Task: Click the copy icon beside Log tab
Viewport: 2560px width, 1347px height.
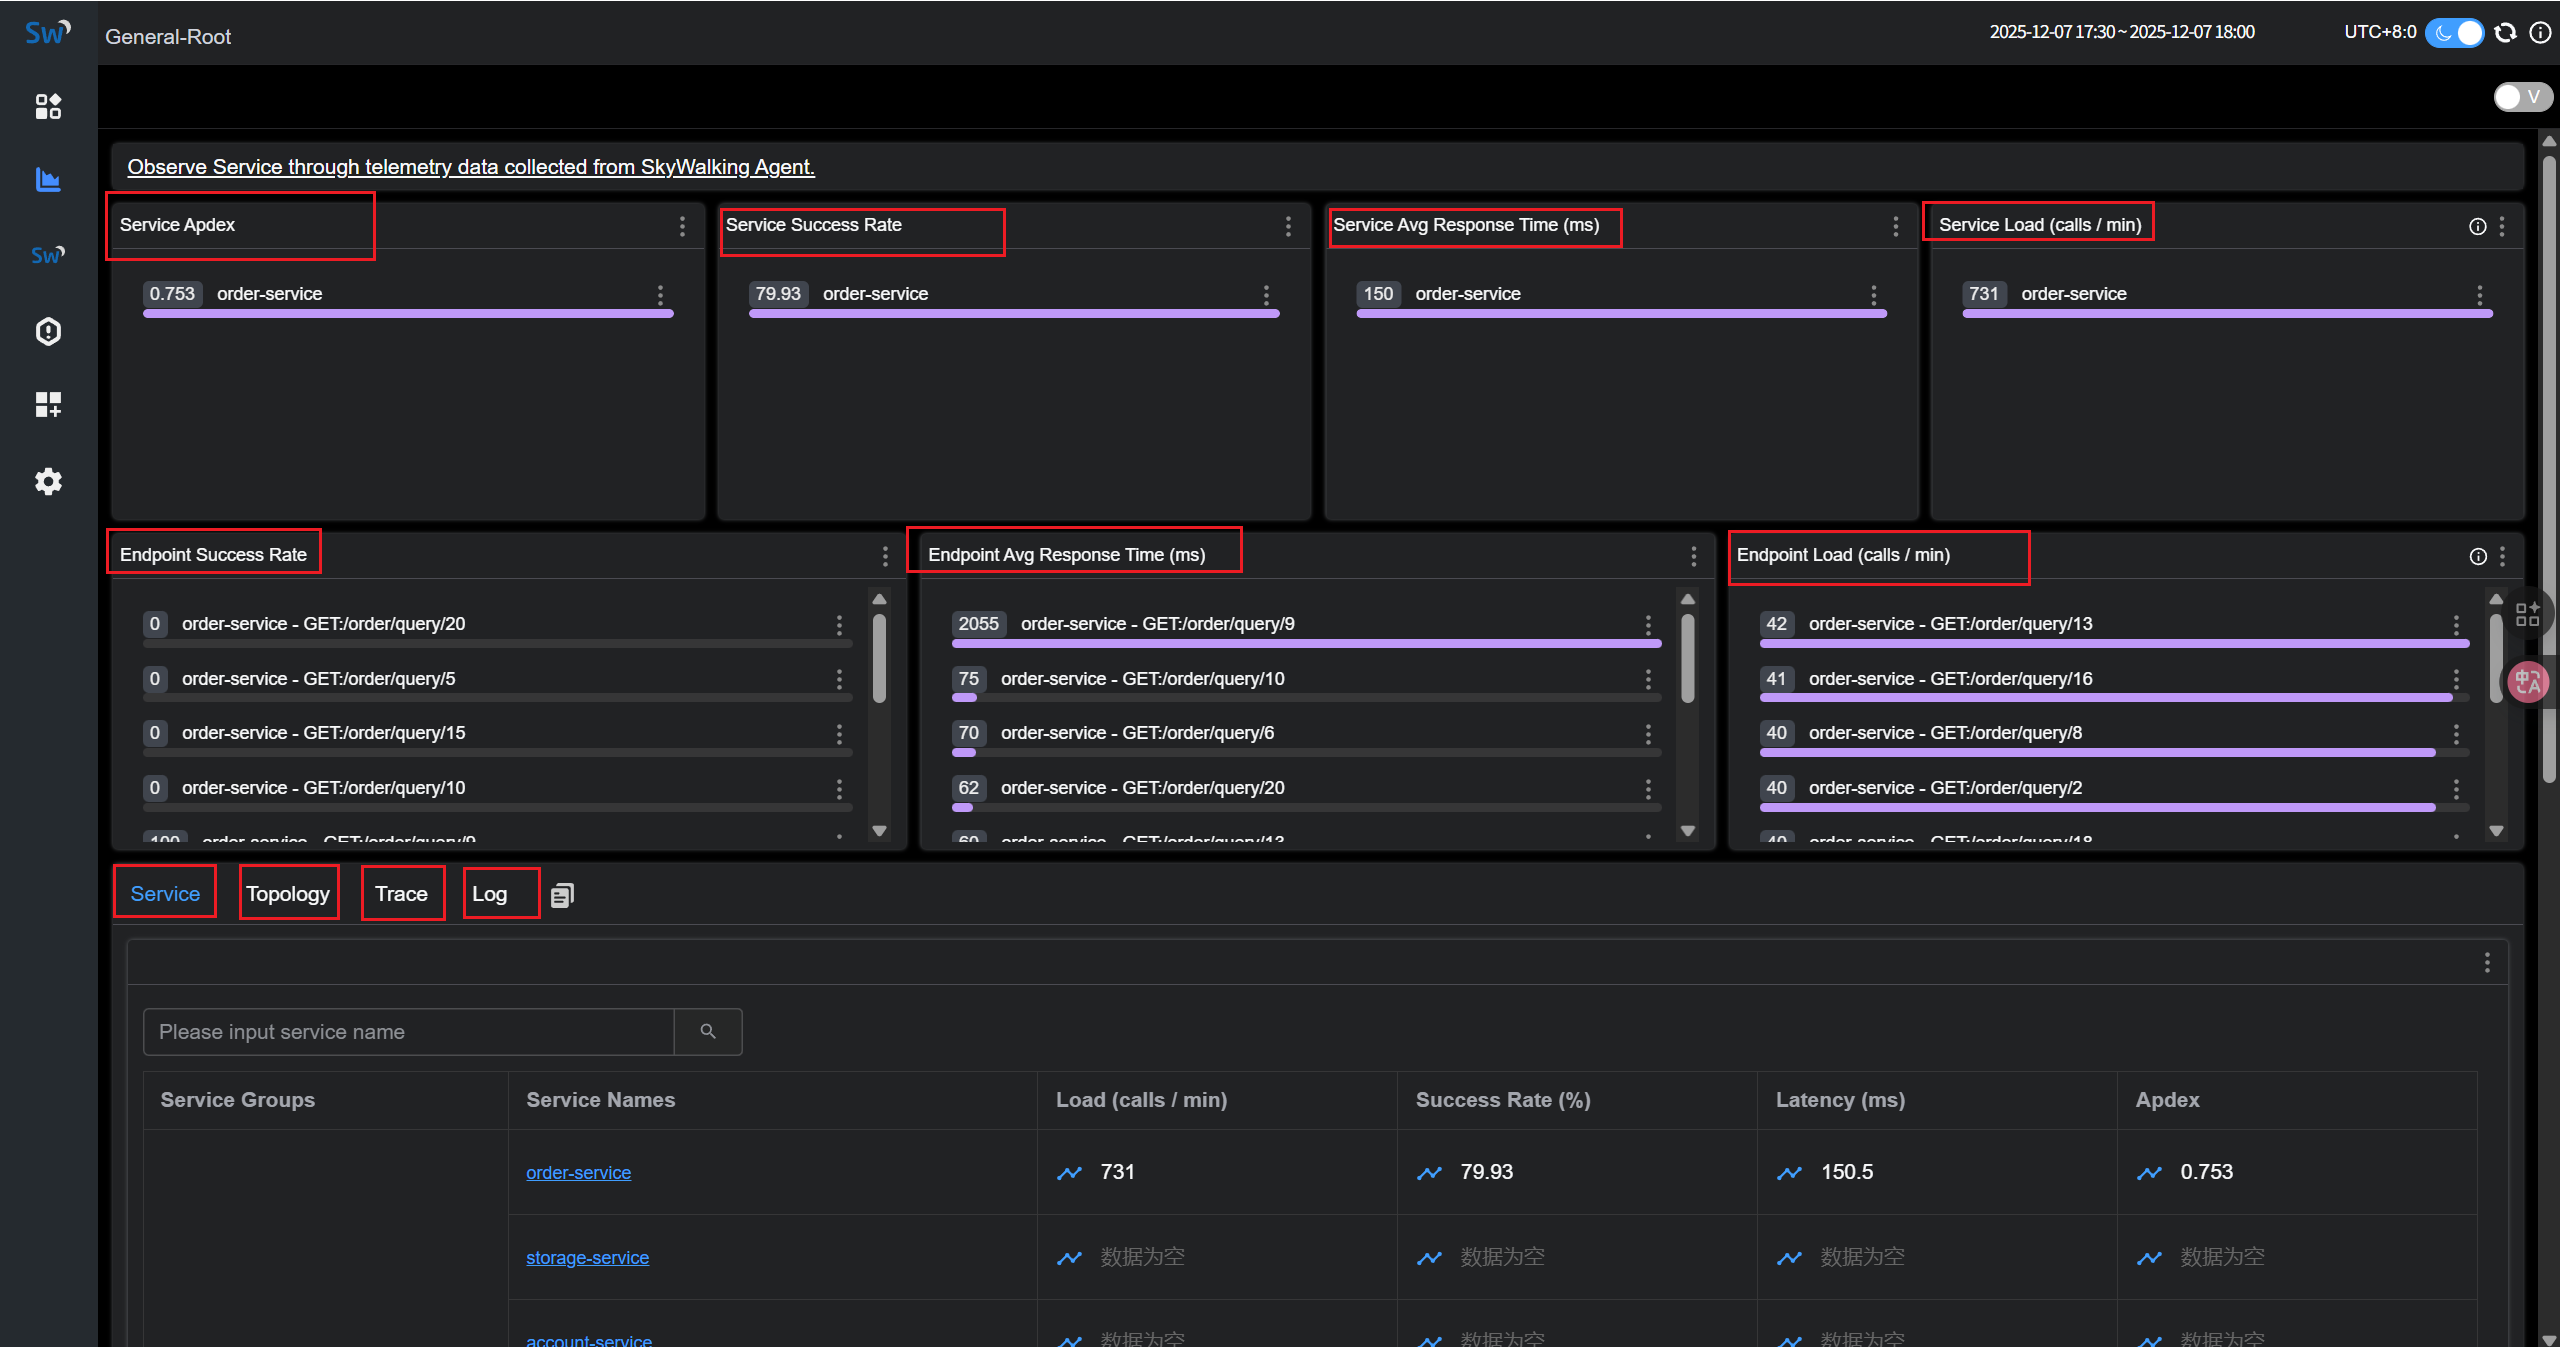Action: pyautogui.click(x=562, y=895)
